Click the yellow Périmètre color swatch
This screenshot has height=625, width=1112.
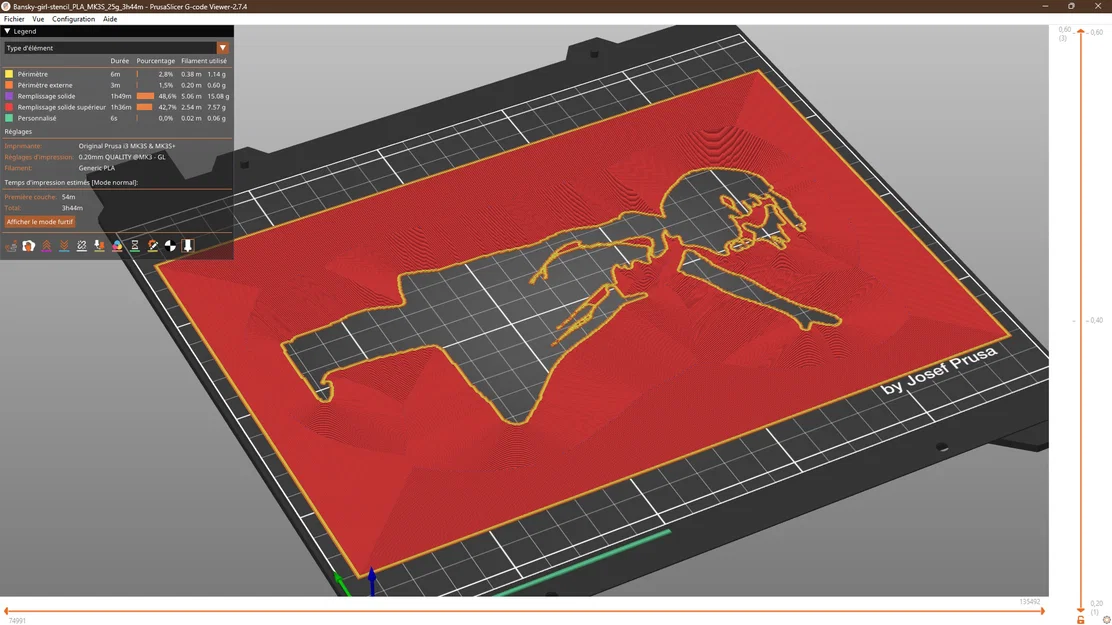pyautogui.click(x=9, y=74)
